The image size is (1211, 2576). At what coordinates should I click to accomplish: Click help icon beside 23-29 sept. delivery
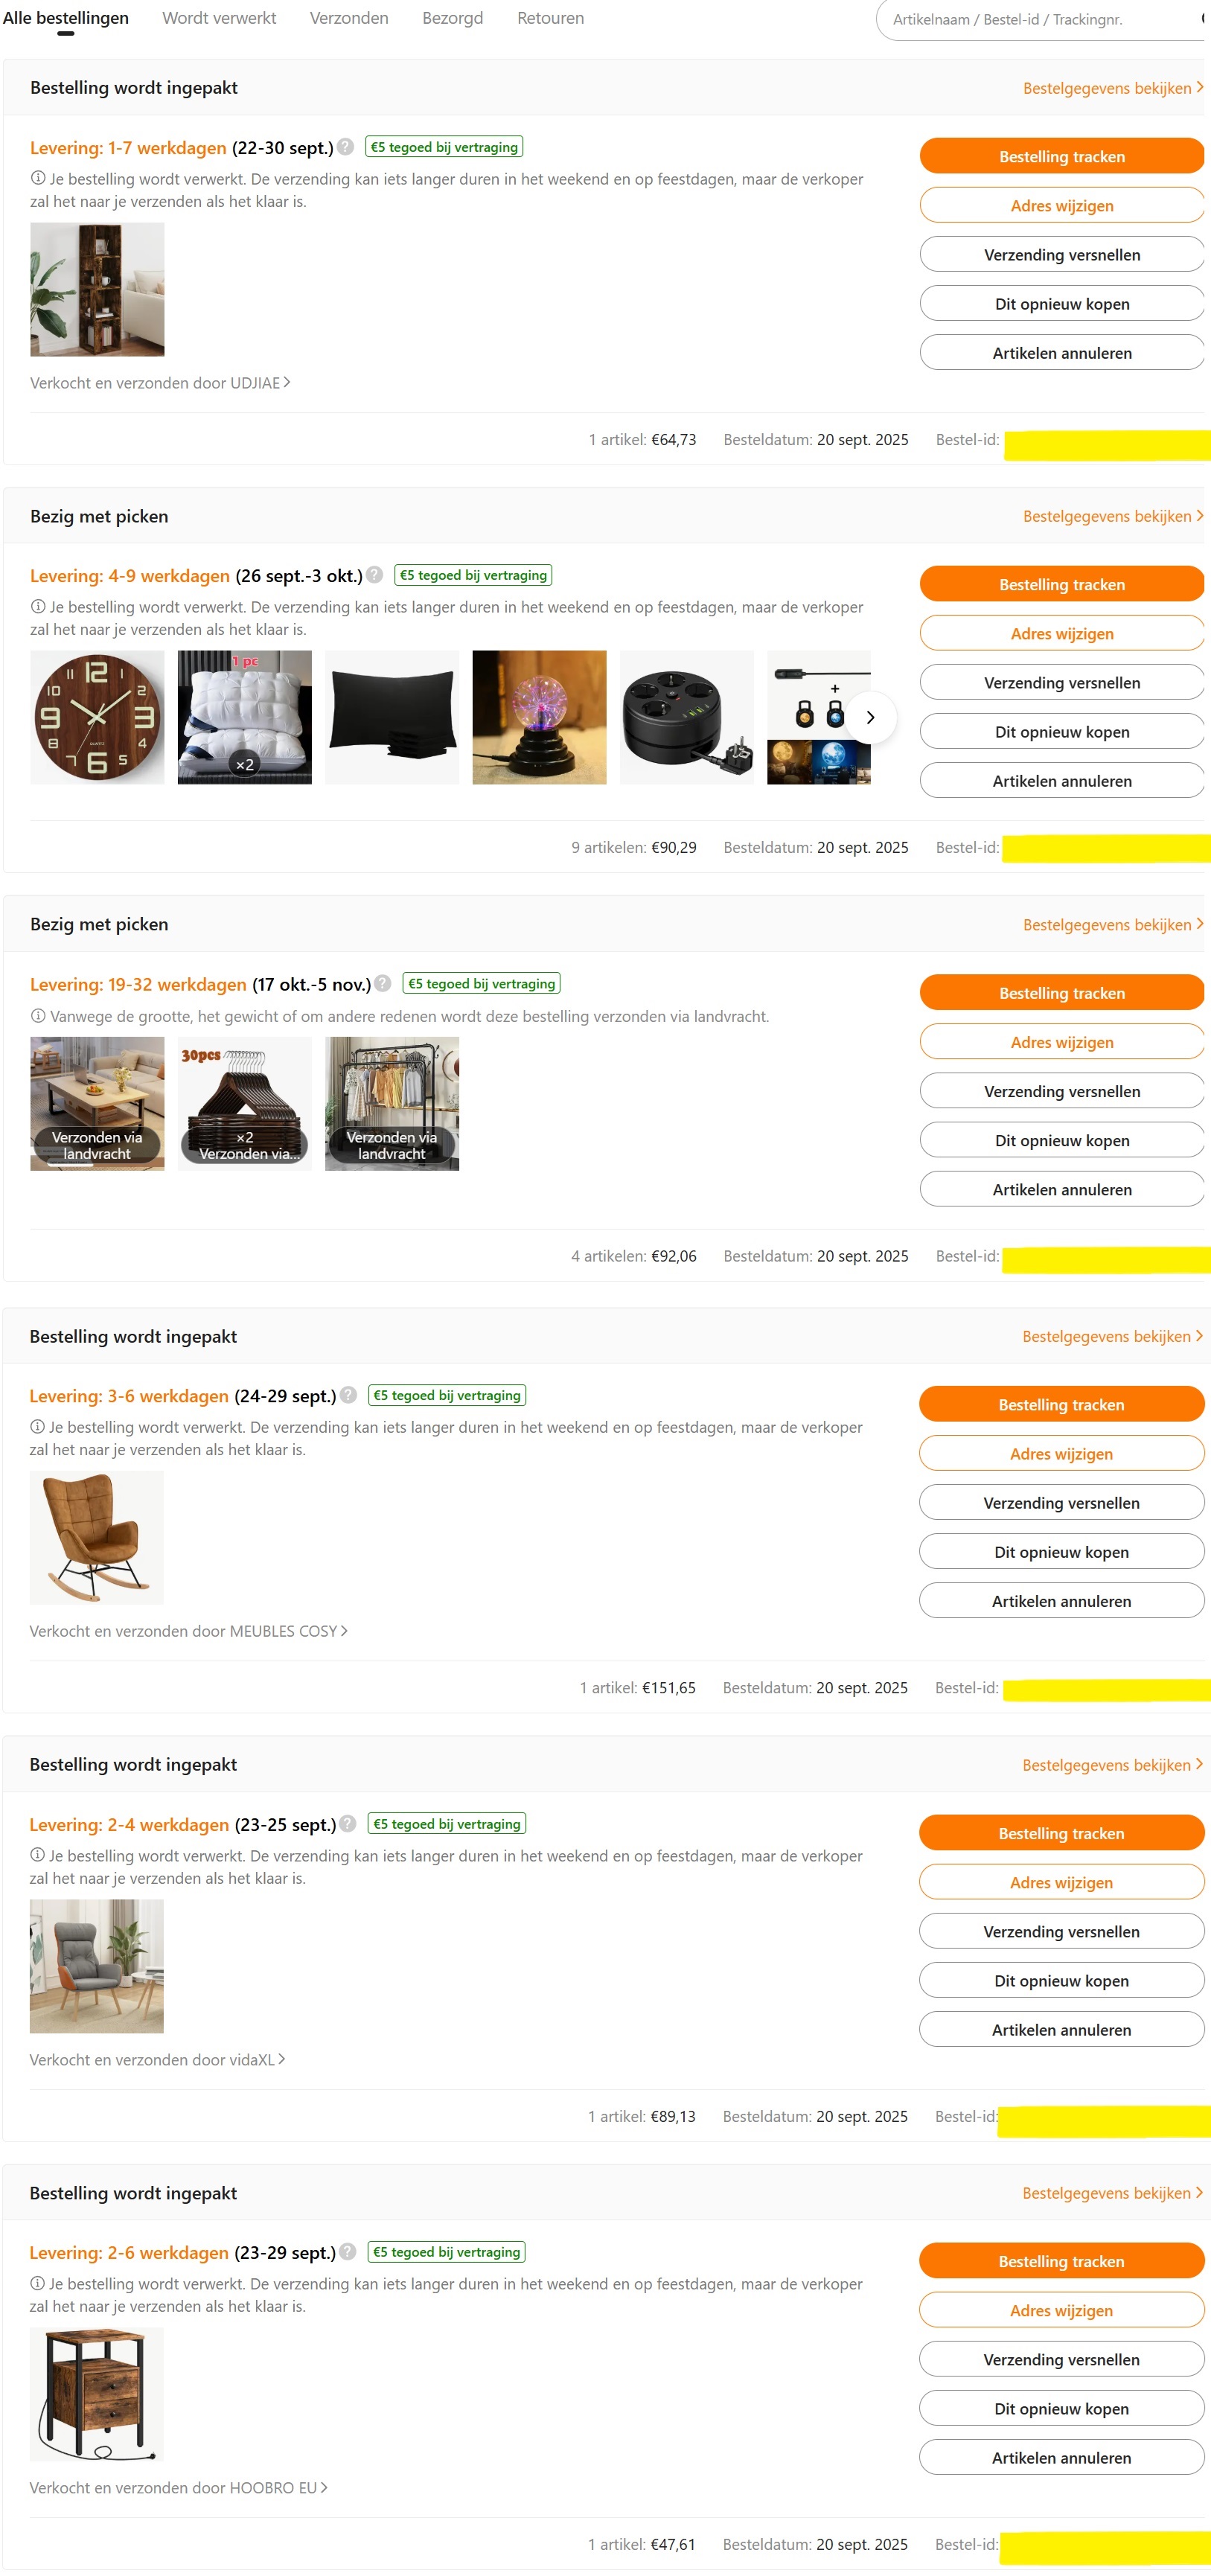click(x=347, y=2251)
